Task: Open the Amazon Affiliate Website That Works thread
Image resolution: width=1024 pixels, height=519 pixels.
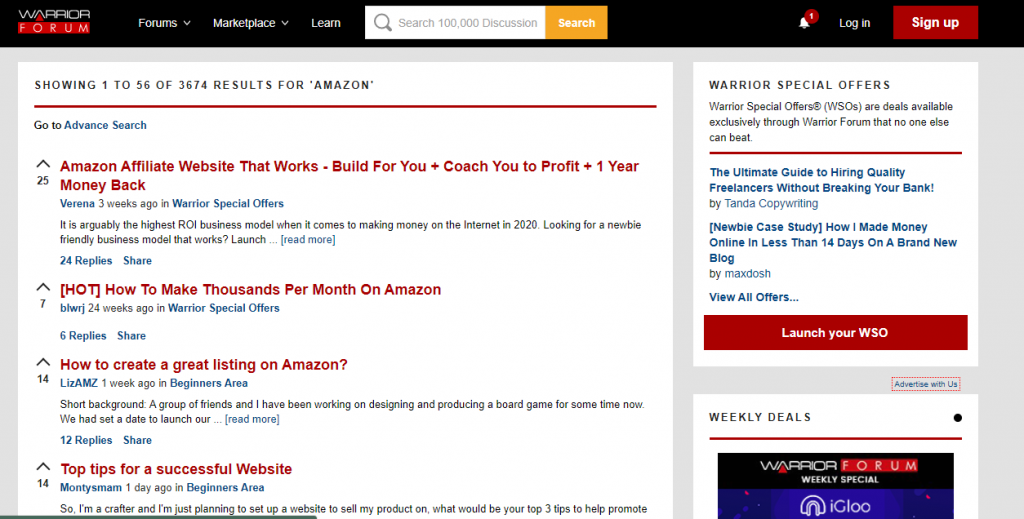Action: click(x=349, y=176)
